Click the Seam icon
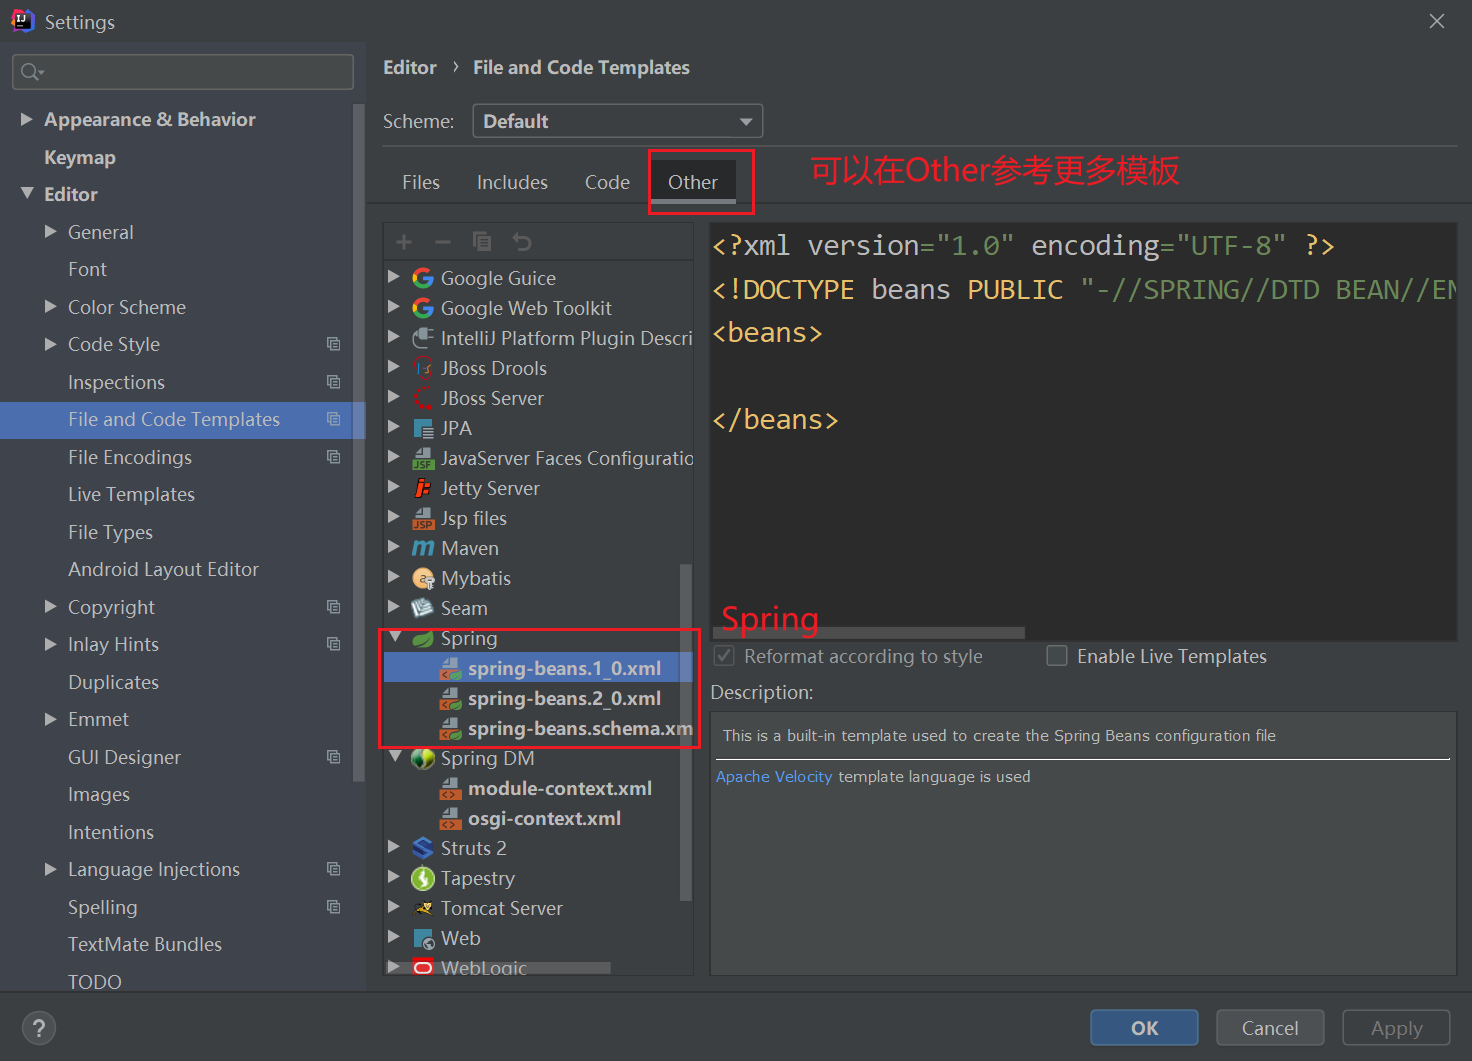The width and height of the screenshot is (1472, 1061). [423, 608]
